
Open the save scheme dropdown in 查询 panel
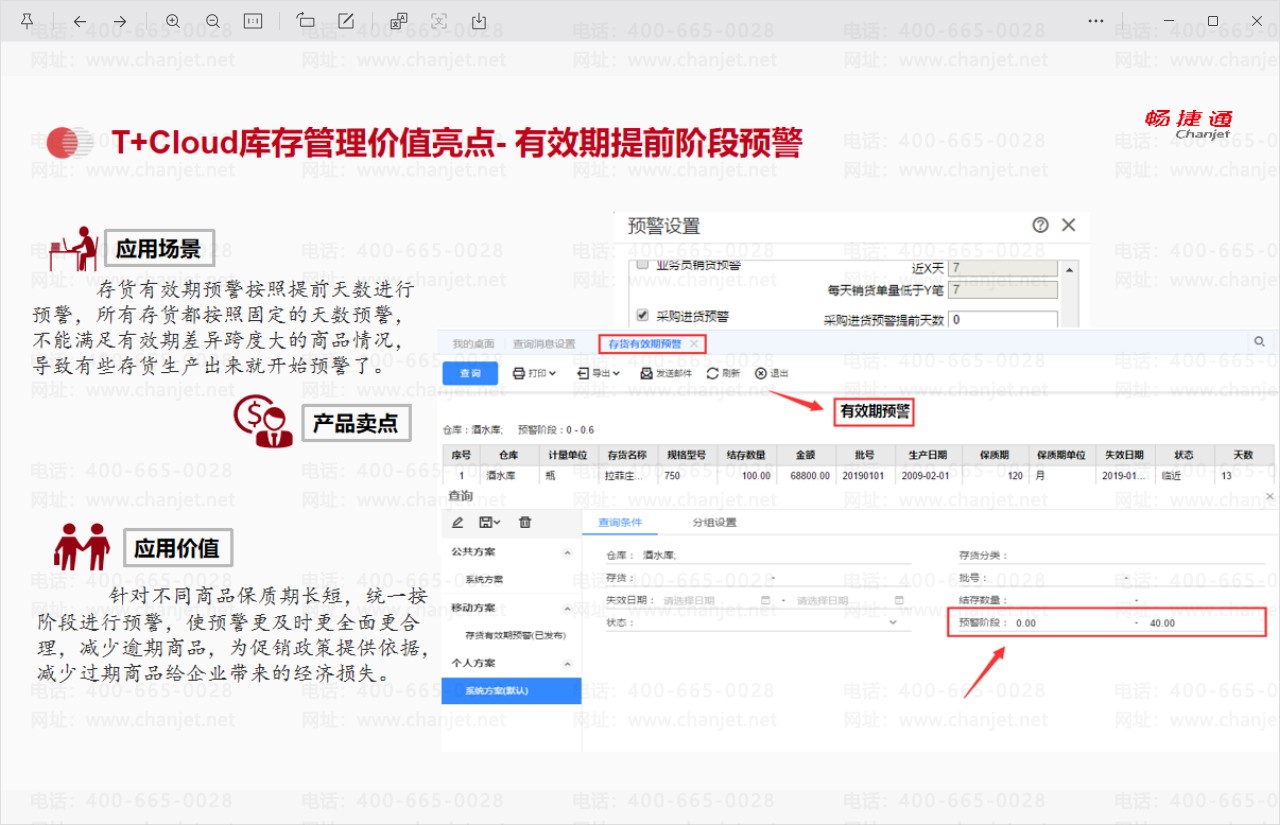490,522
